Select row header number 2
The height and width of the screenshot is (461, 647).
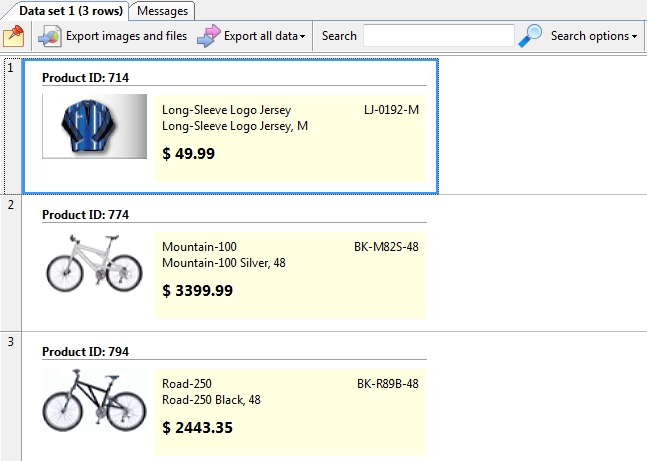coord(11,204)
